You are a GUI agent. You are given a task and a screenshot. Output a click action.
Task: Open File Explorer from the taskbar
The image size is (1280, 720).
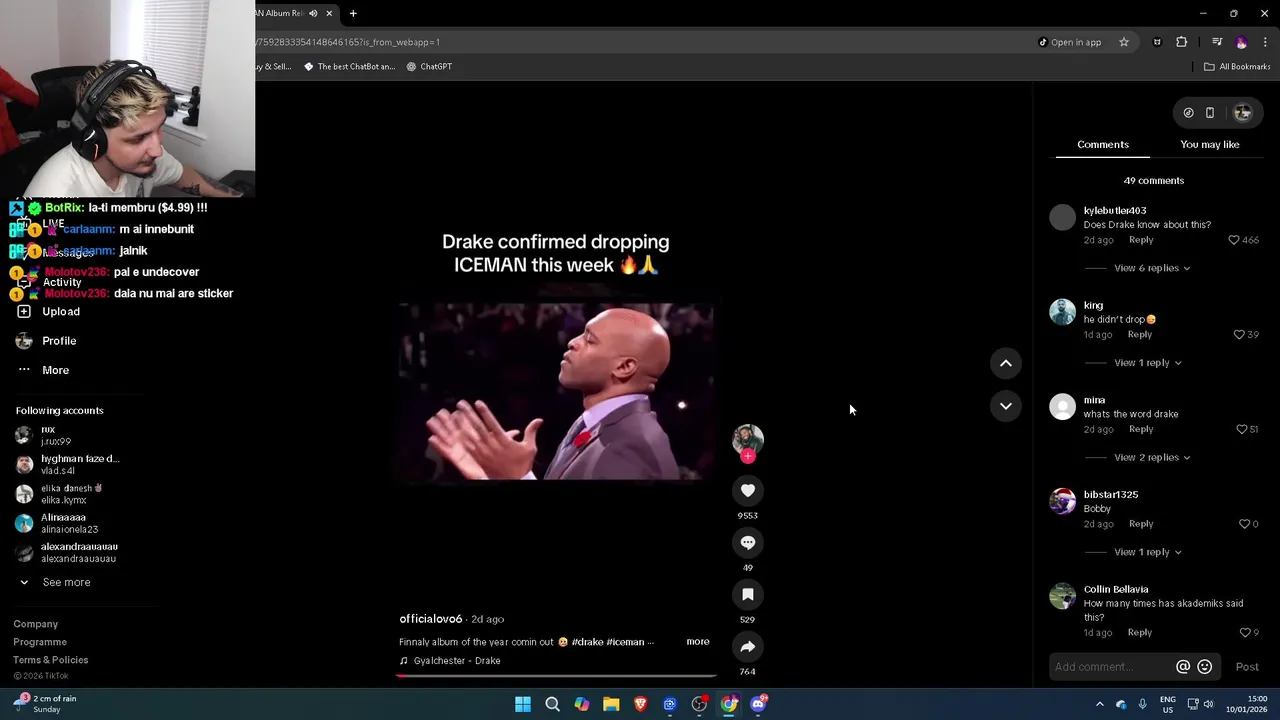611,704
